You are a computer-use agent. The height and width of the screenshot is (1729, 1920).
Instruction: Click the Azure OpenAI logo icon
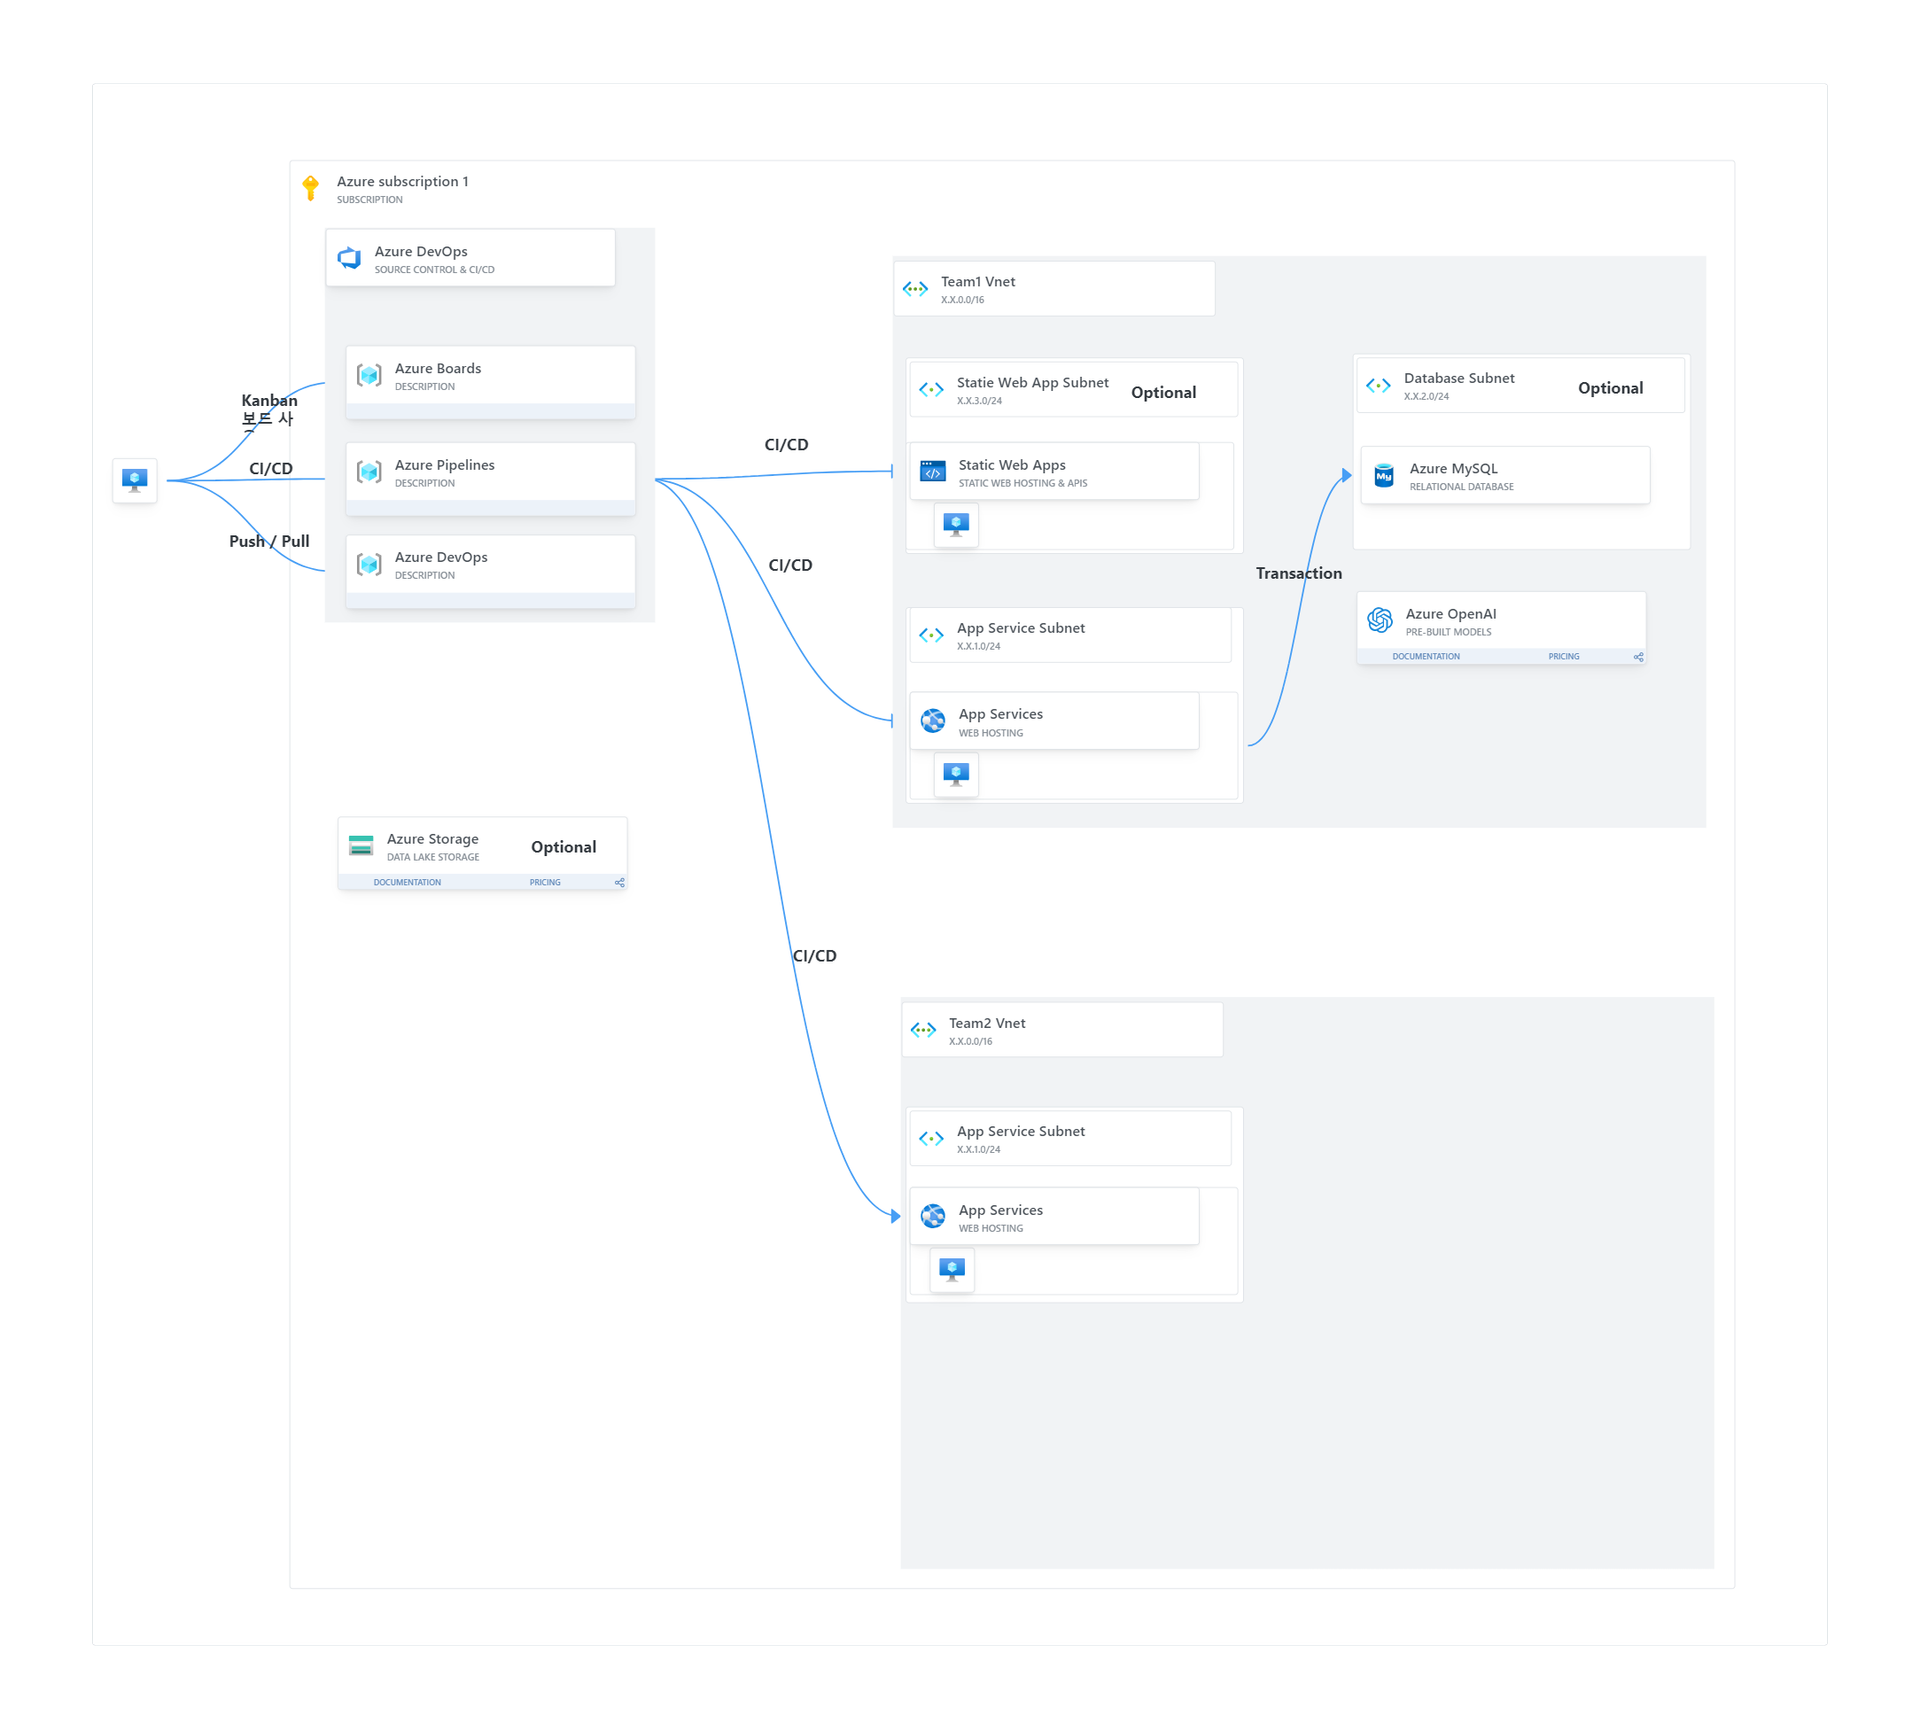[x=1381, y=621]
